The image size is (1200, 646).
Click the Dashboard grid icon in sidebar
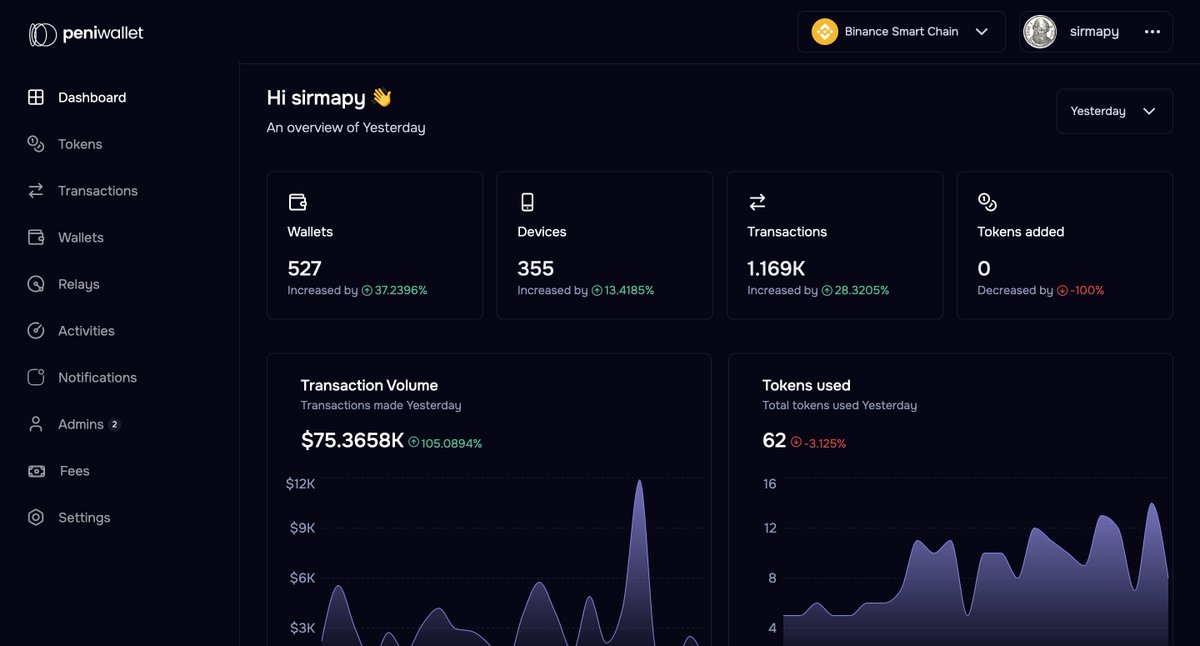36,97
